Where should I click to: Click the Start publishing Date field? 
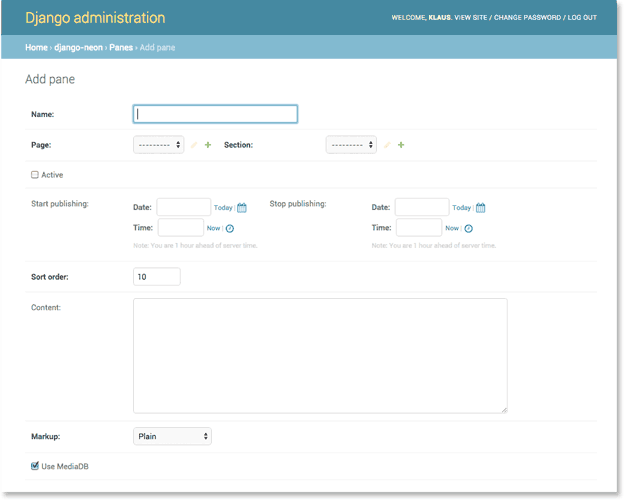183,207
